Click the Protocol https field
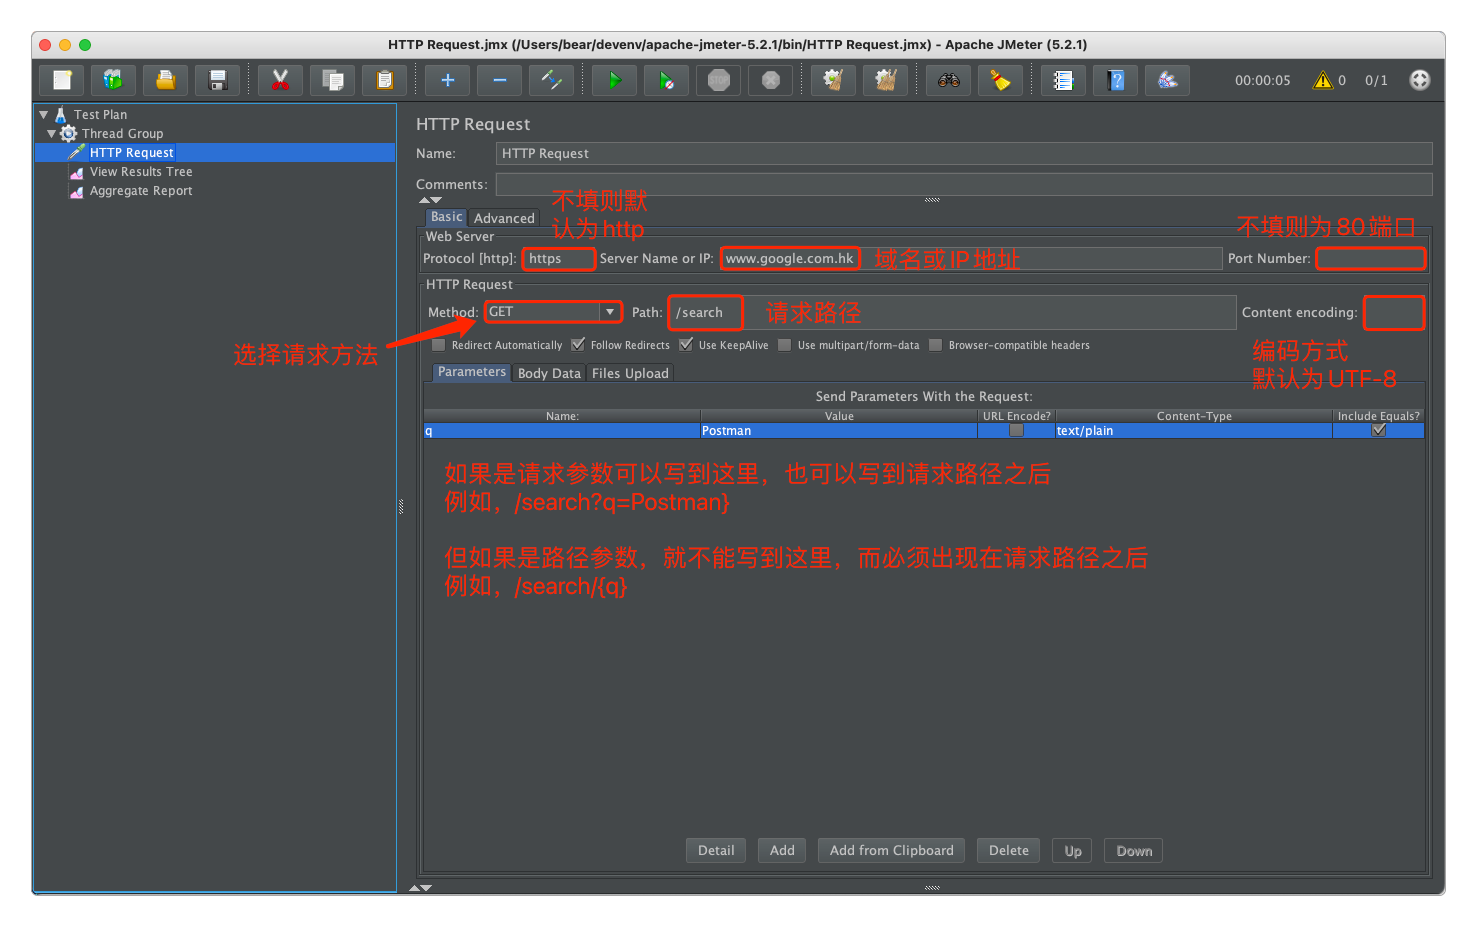 tap(559, 259)
